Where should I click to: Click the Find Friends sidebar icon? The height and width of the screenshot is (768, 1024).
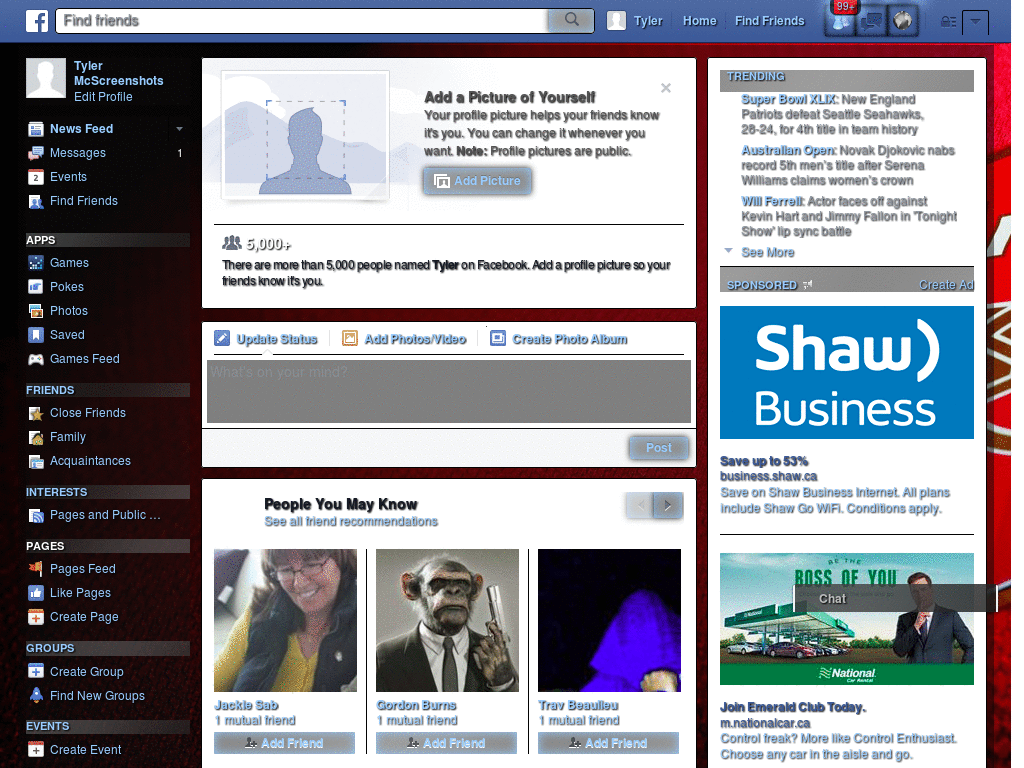(x=36, y=202)
